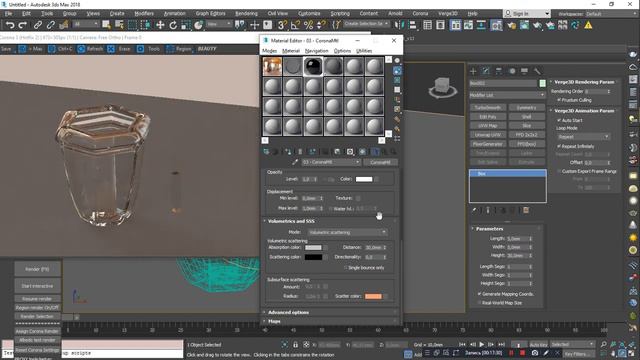Toggle Frustum Culling checkbox
Viewport: 640px width, 360px height.
559,100
